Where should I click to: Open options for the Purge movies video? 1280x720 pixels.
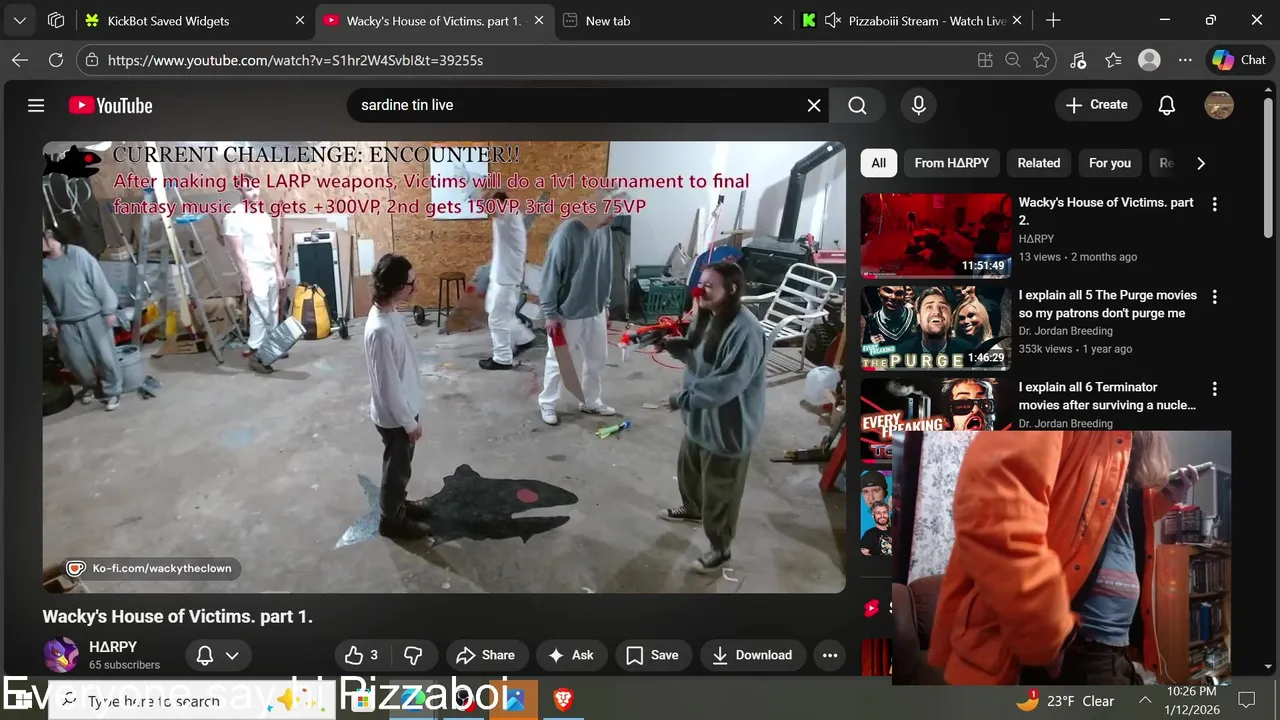(x=1214, y=297)
